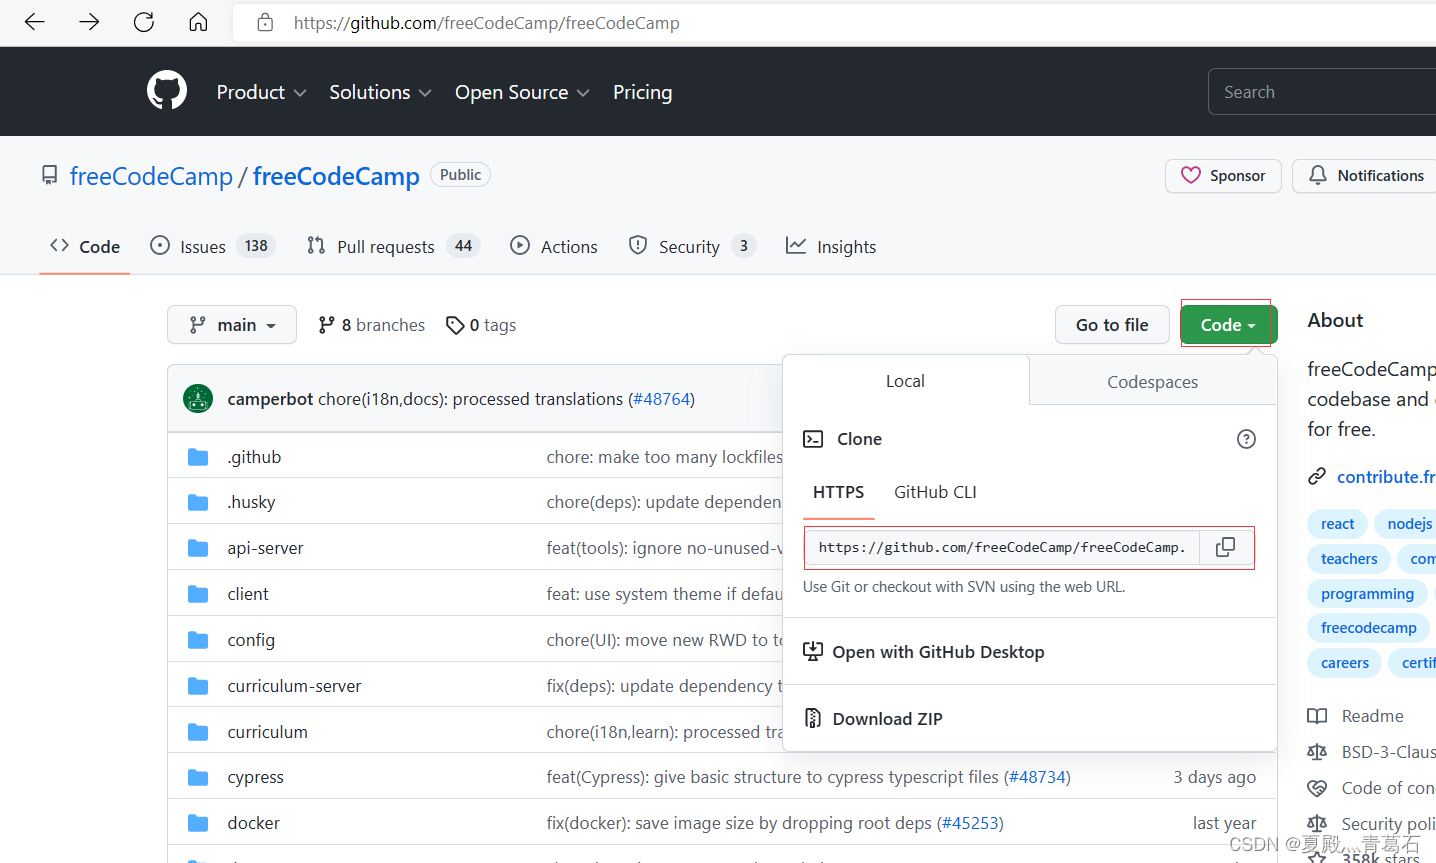The image size is (1436, 863).
Task: Click the browser forward arrow
Action: coord(89,22)
